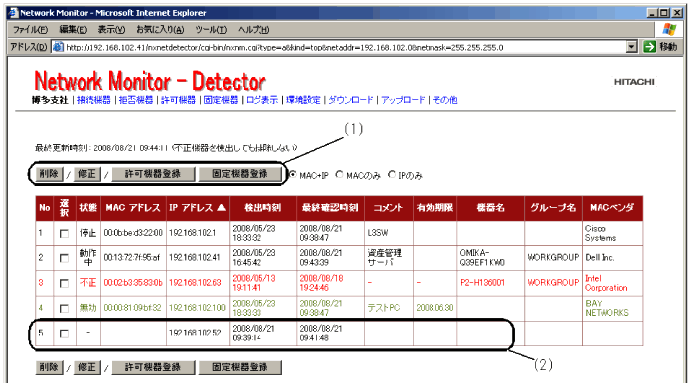Click the コメント column header
The image size is (688, 386).
389,208
